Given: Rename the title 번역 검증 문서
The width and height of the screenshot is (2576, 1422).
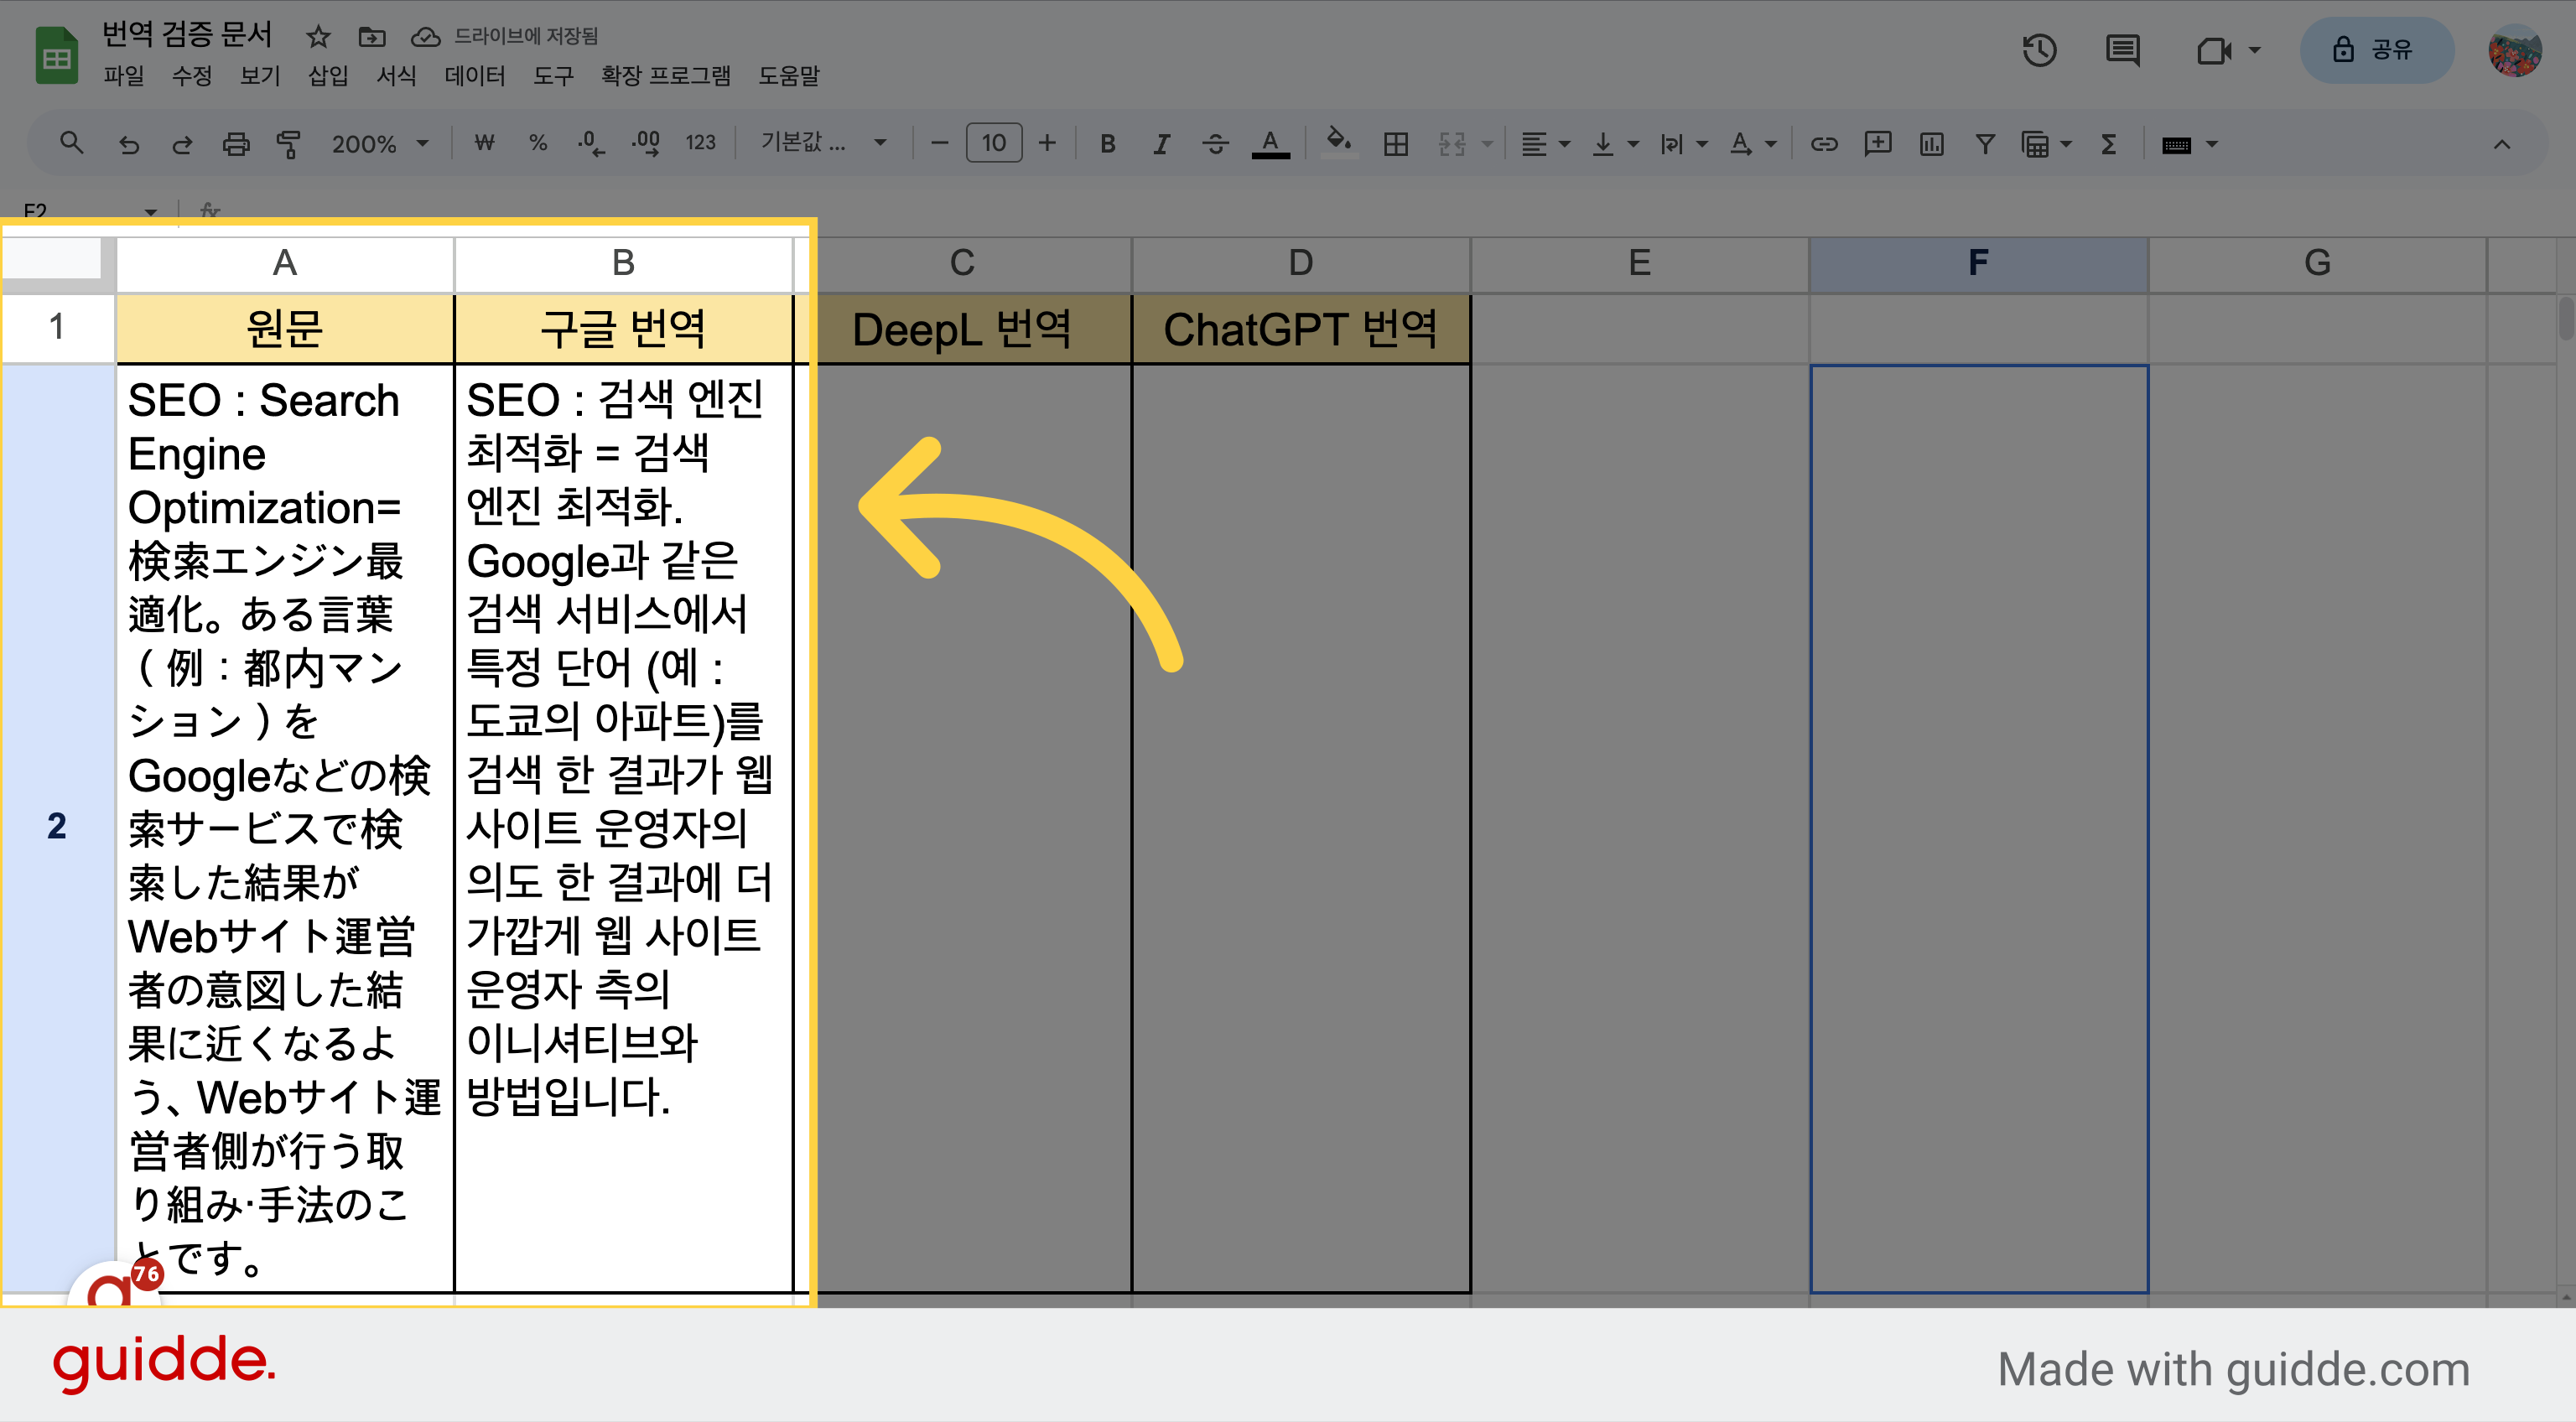Looking at the screenshot, I should (187, 34).
